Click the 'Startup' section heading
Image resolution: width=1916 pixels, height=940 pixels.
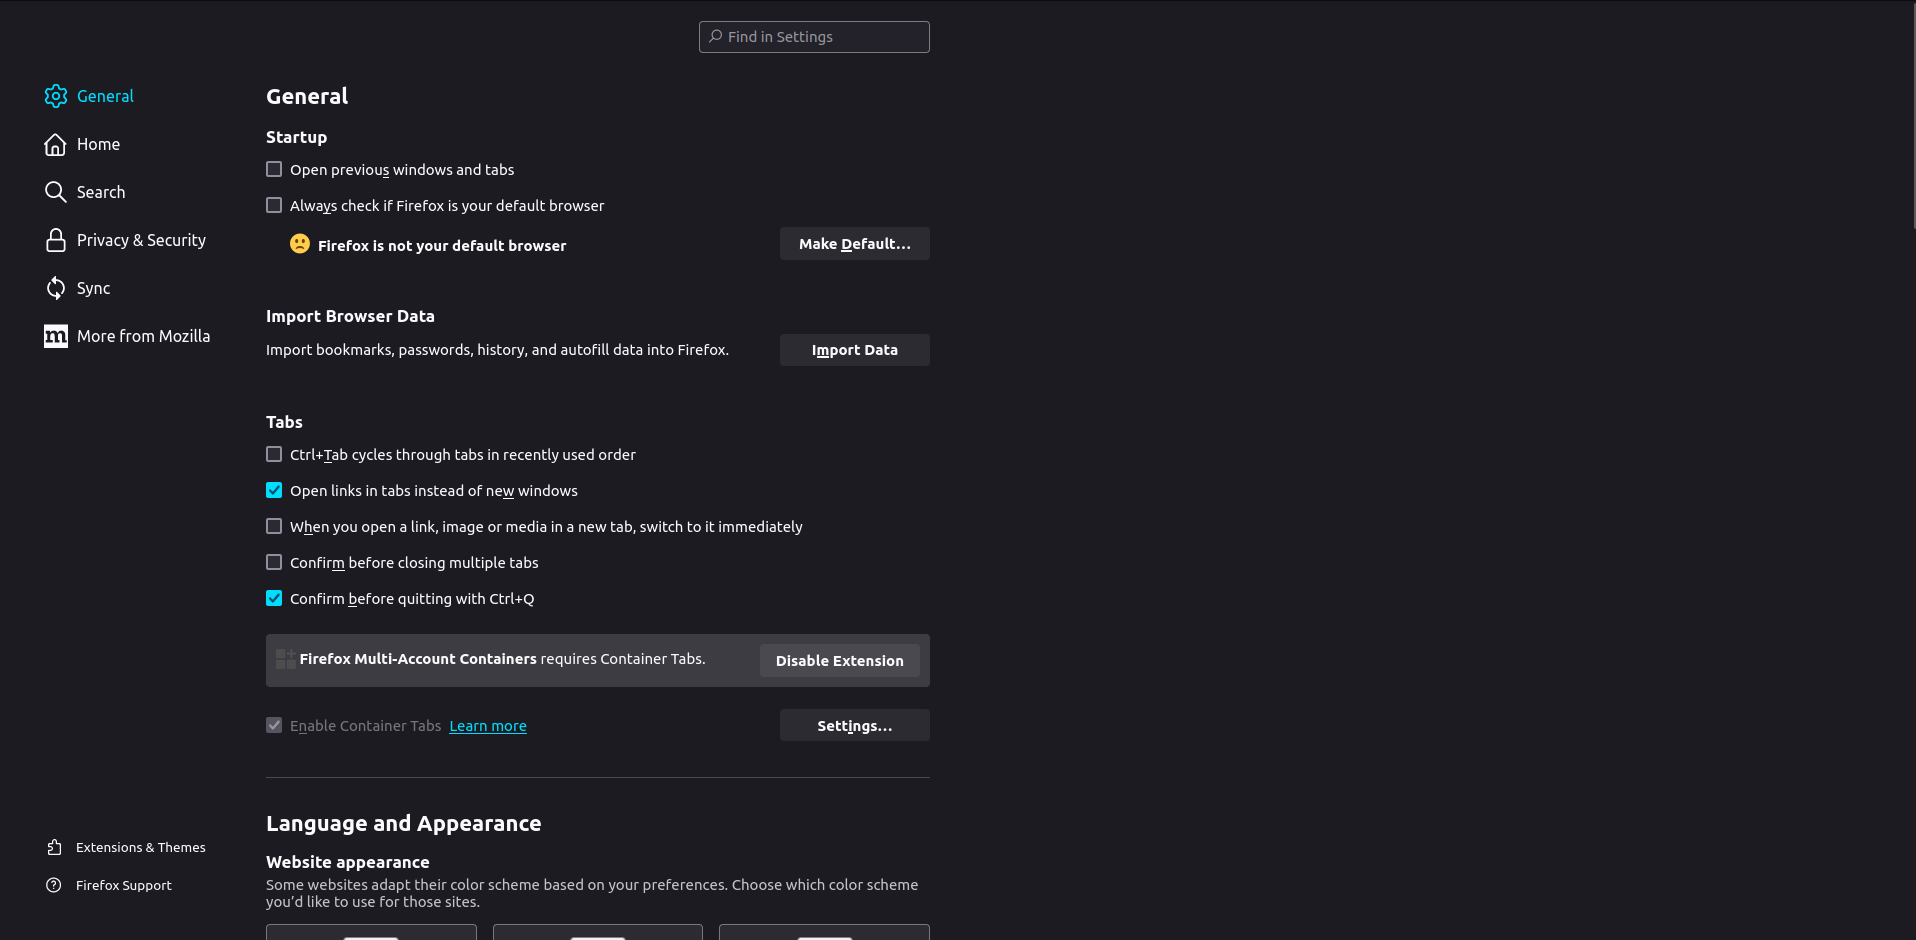click(296, 137)
